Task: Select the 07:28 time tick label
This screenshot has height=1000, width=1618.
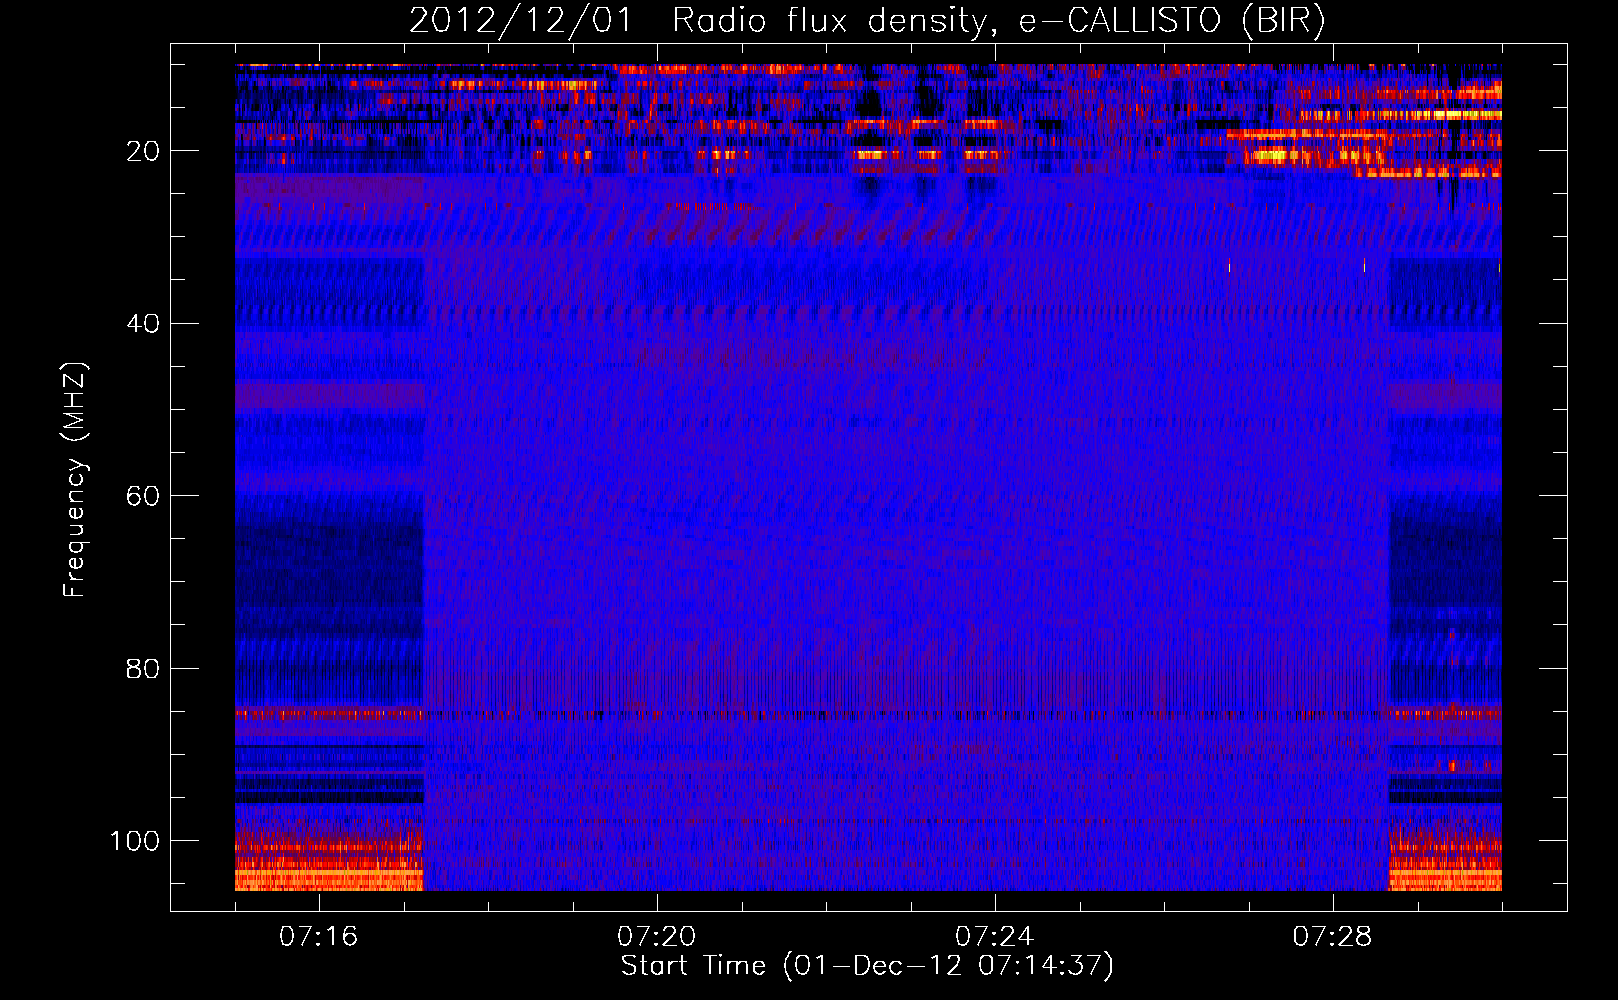Action: [1332, 937]
